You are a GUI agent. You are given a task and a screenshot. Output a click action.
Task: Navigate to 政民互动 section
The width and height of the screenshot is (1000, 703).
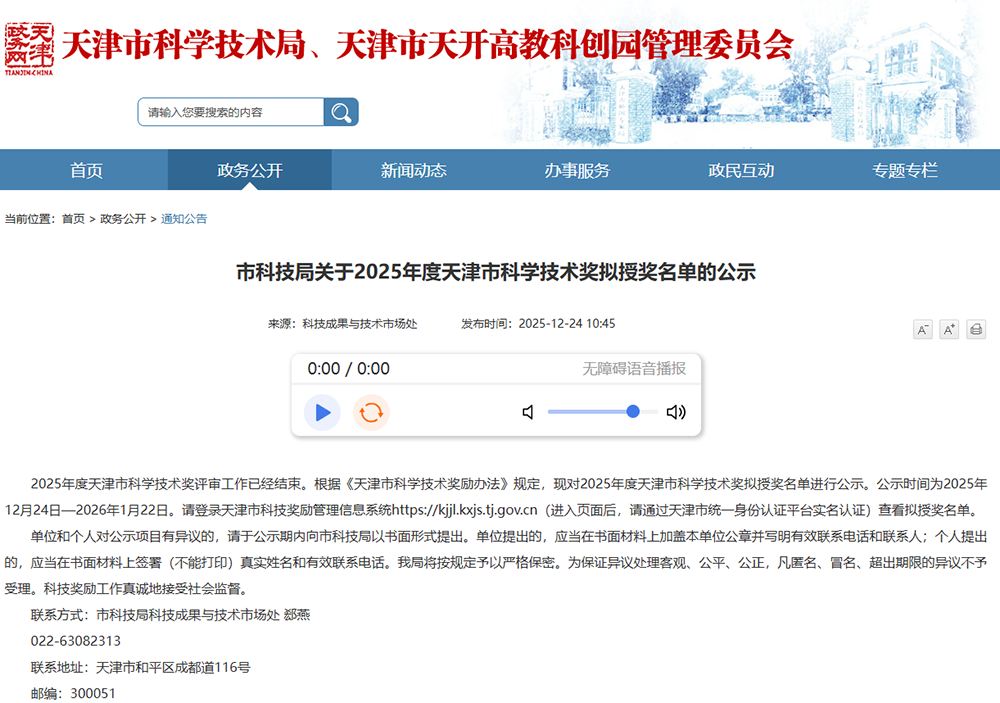(741, 170)
